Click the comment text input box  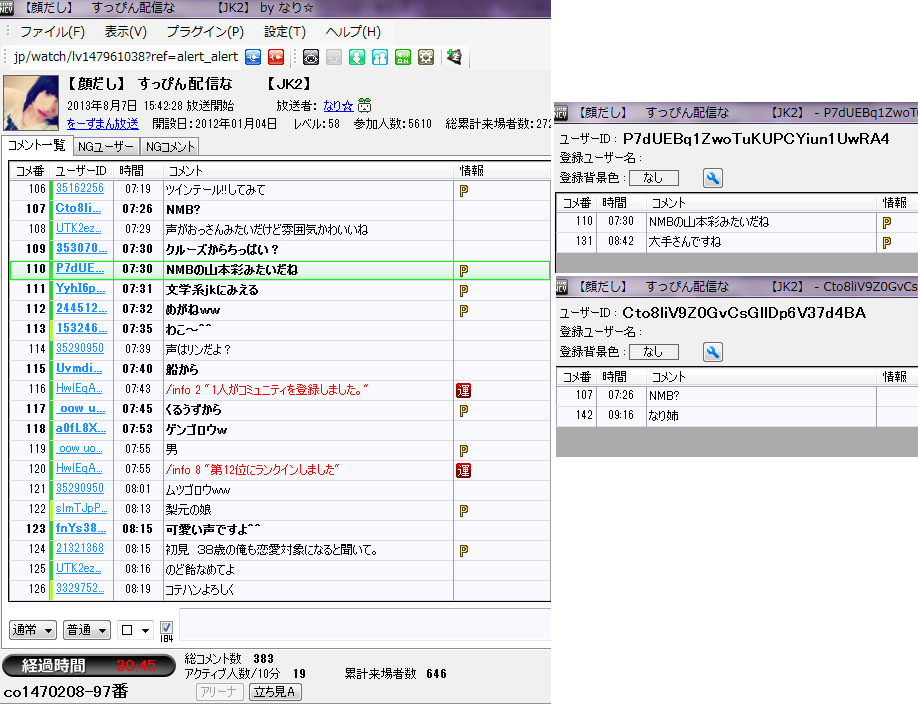point(365,626)
